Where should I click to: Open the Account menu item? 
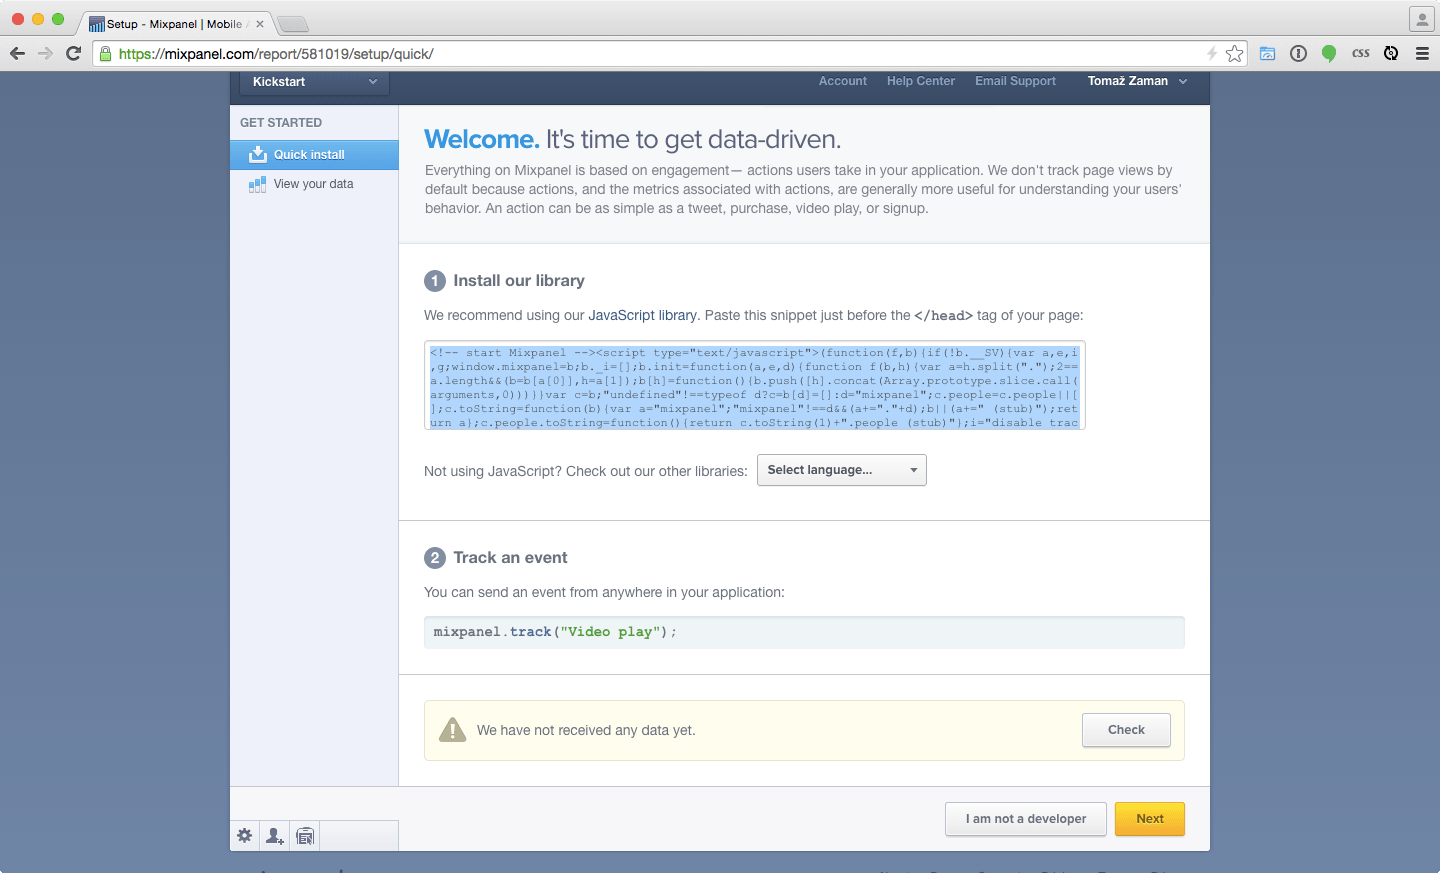[843, 81]
